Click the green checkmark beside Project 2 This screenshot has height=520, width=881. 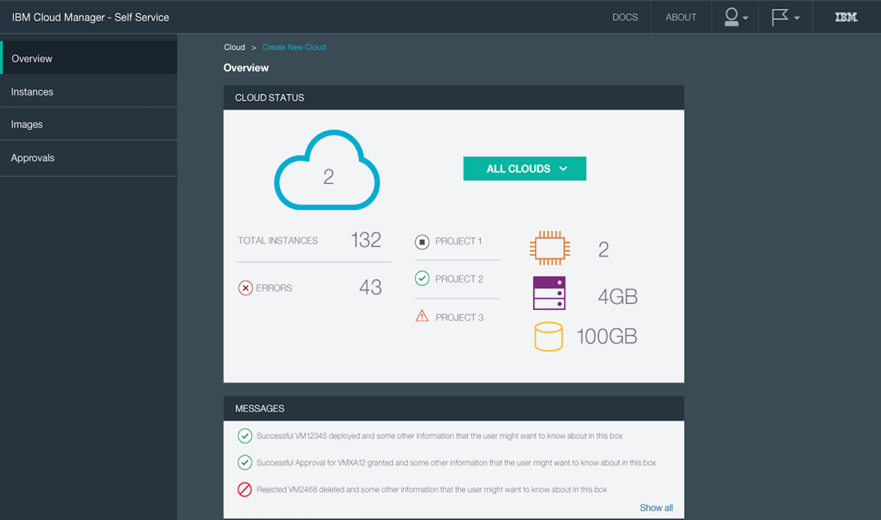coord(422,279)
